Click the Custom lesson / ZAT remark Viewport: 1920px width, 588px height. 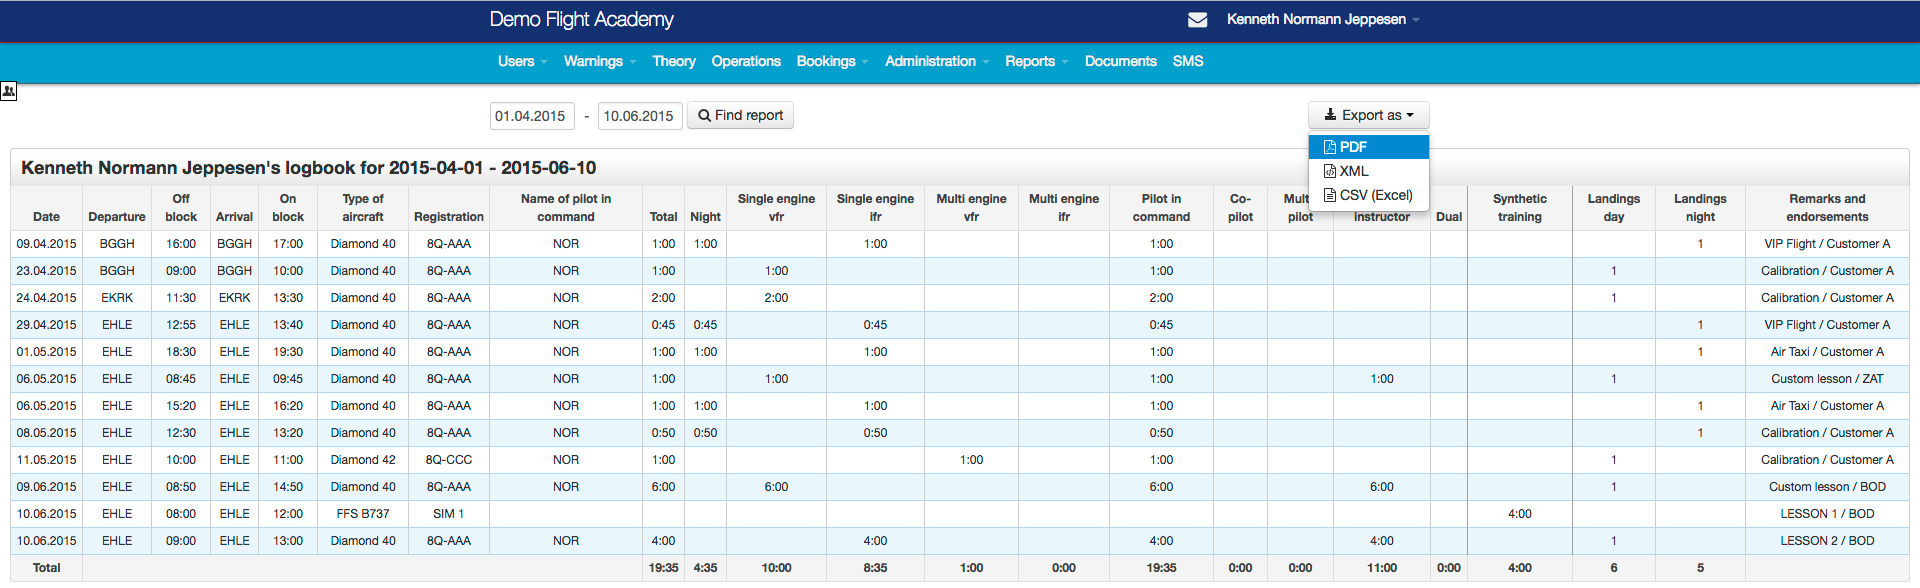(1827, 379)
